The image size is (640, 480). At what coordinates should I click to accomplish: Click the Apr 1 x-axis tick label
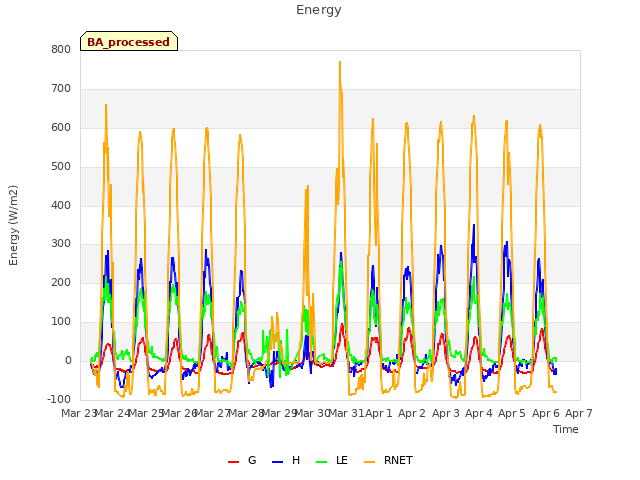(x=378, y=413)
